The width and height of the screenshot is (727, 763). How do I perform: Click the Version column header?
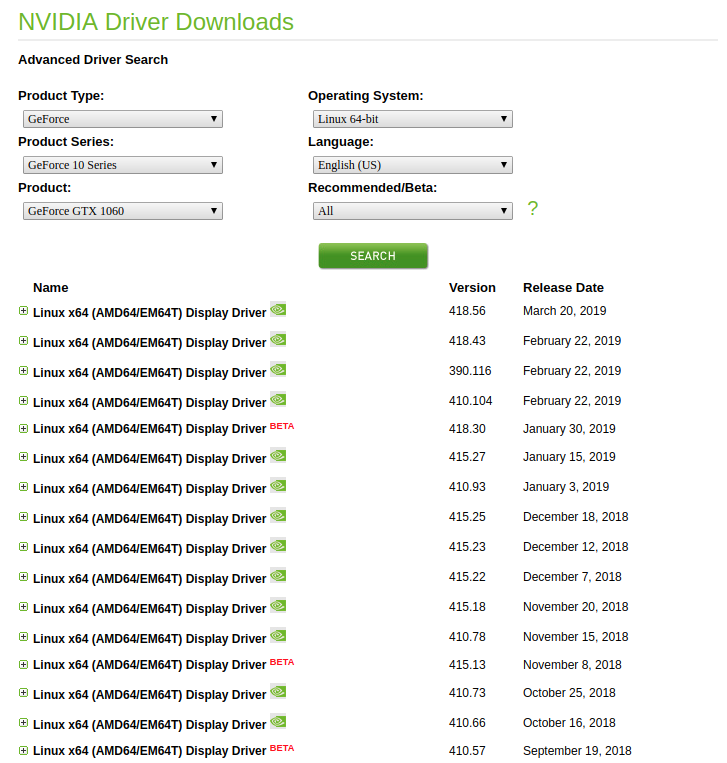(472, 288)
